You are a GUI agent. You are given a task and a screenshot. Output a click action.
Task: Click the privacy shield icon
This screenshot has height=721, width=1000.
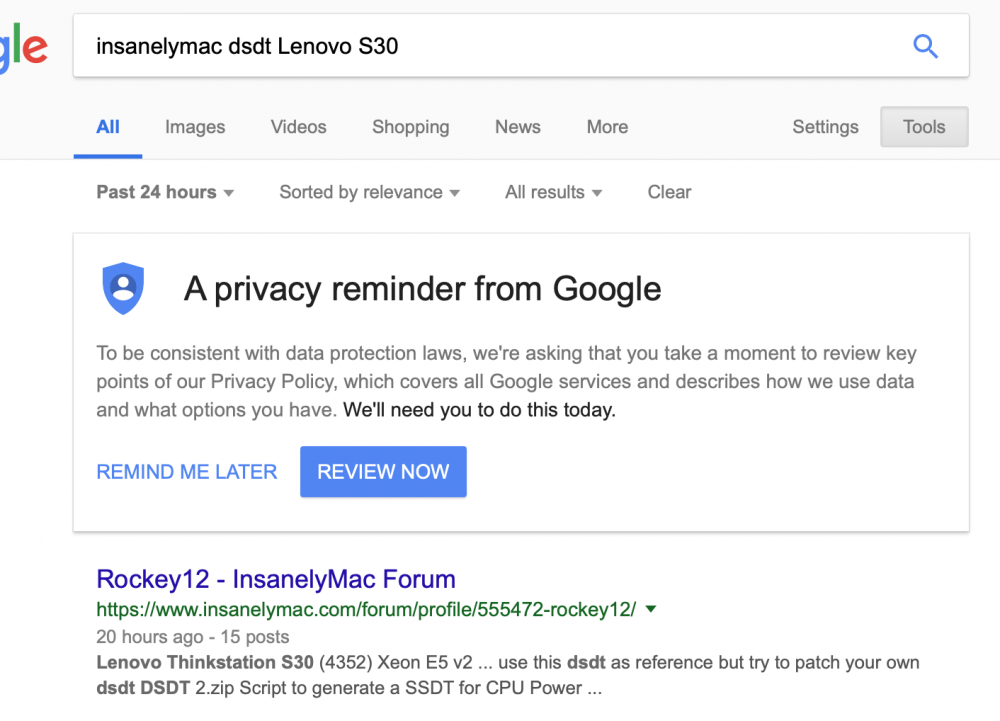pos(123,288)
